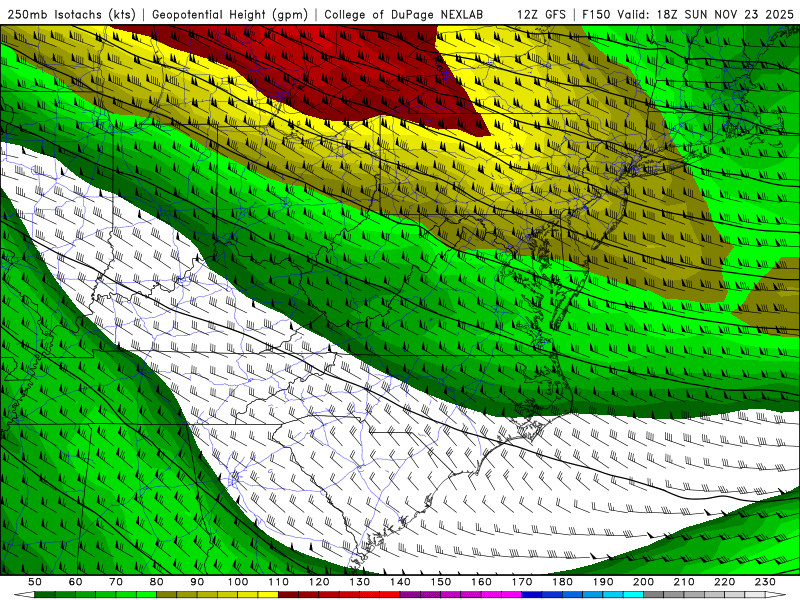Click the '140' color scale label
This screenshot has height=600, width=800.
click(400, 582)
